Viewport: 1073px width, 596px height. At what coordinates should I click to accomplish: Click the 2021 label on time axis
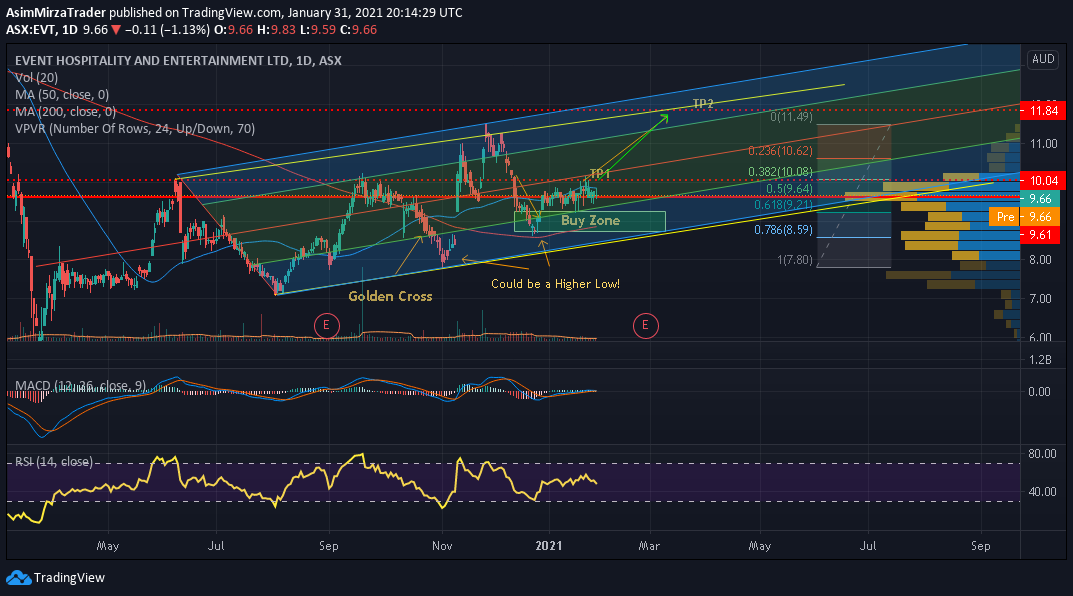549,545
